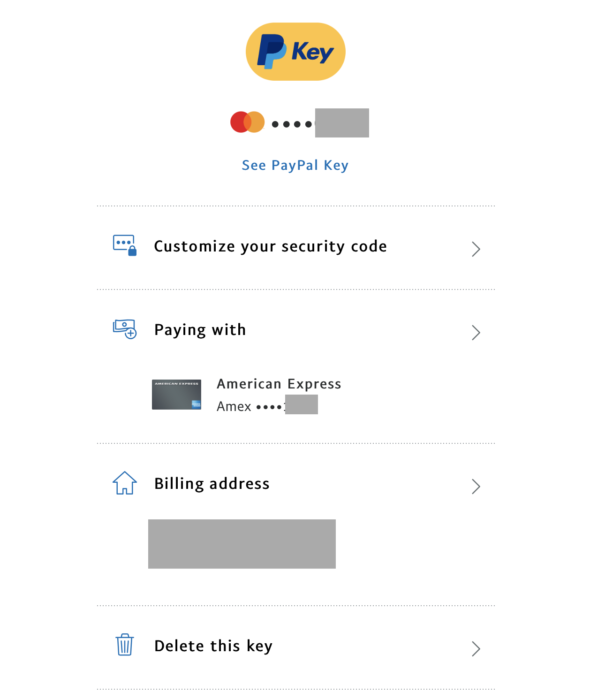Image resolution: width=590 pixels, height=700 pixels.
Task: Click the Billing address house icon
Action: [x=125, y=483]
